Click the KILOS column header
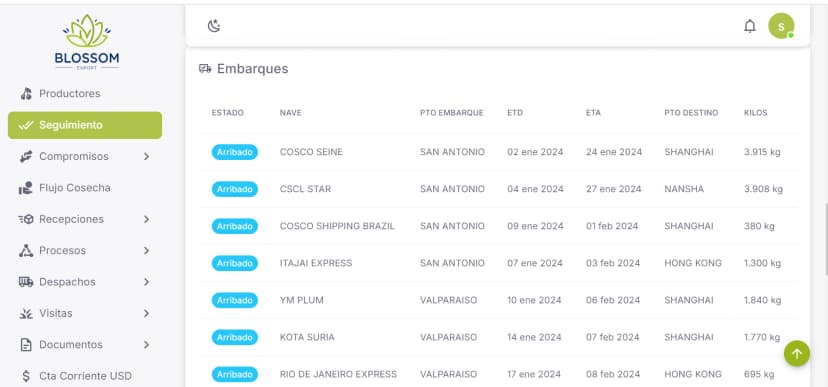The width and height of the screenshot is (828, 387). click(x=756, y=113)
